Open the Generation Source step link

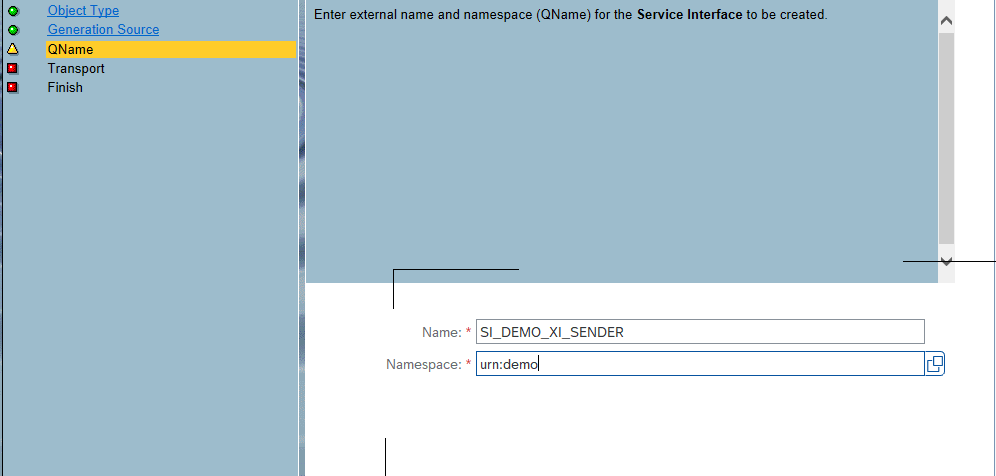[103, 30]
